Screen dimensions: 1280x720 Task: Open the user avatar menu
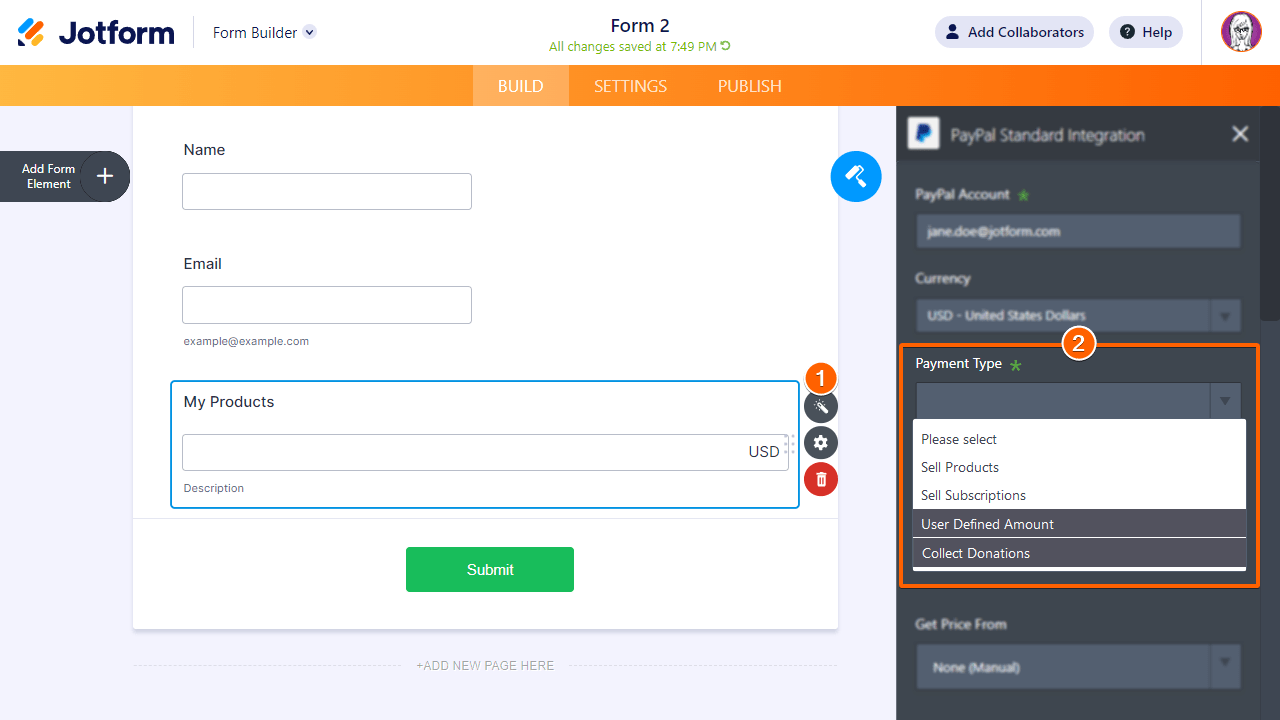1241,32
